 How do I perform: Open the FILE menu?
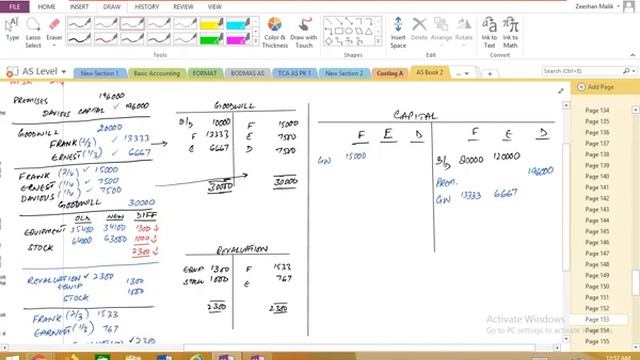point(14,7)
